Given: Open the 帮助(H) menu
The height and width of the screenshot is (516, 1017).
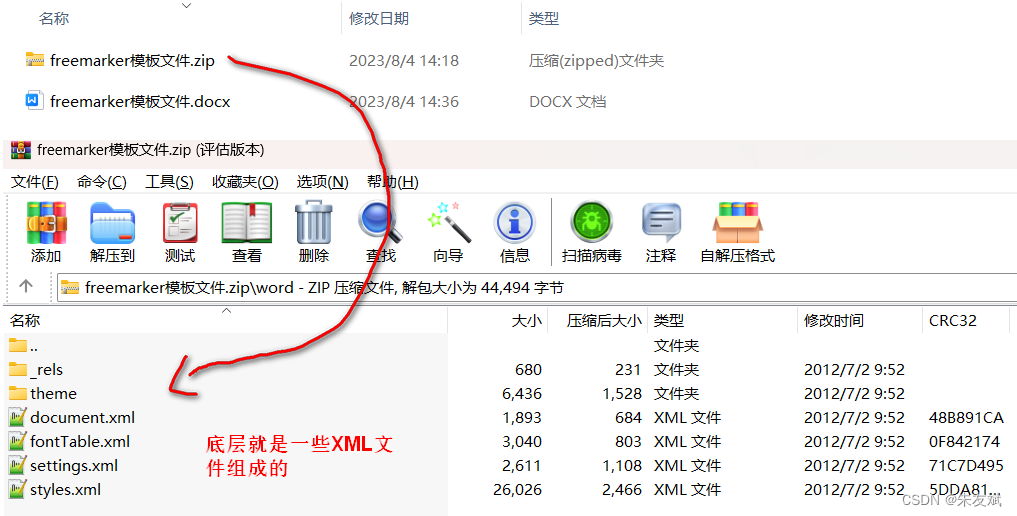Looking at the screenshot, I should pos(392,182).
